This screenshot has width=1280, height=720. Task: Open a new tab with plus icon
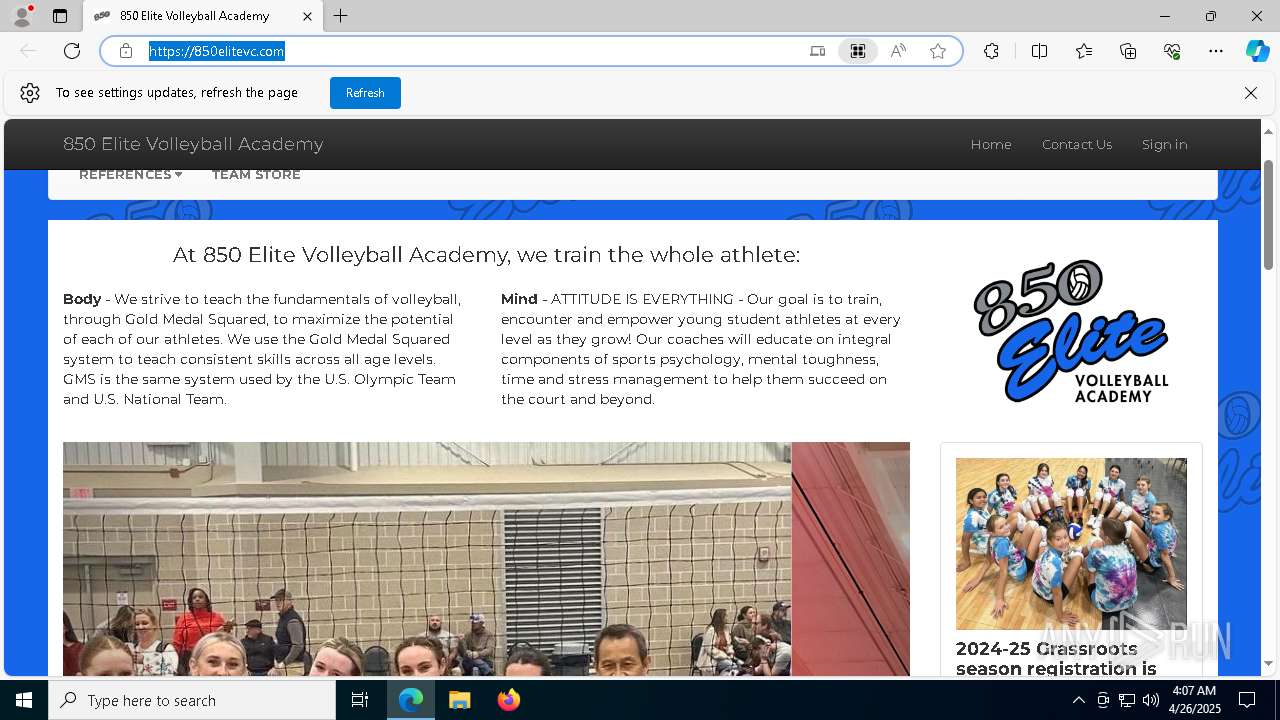(x=341, y=16)
